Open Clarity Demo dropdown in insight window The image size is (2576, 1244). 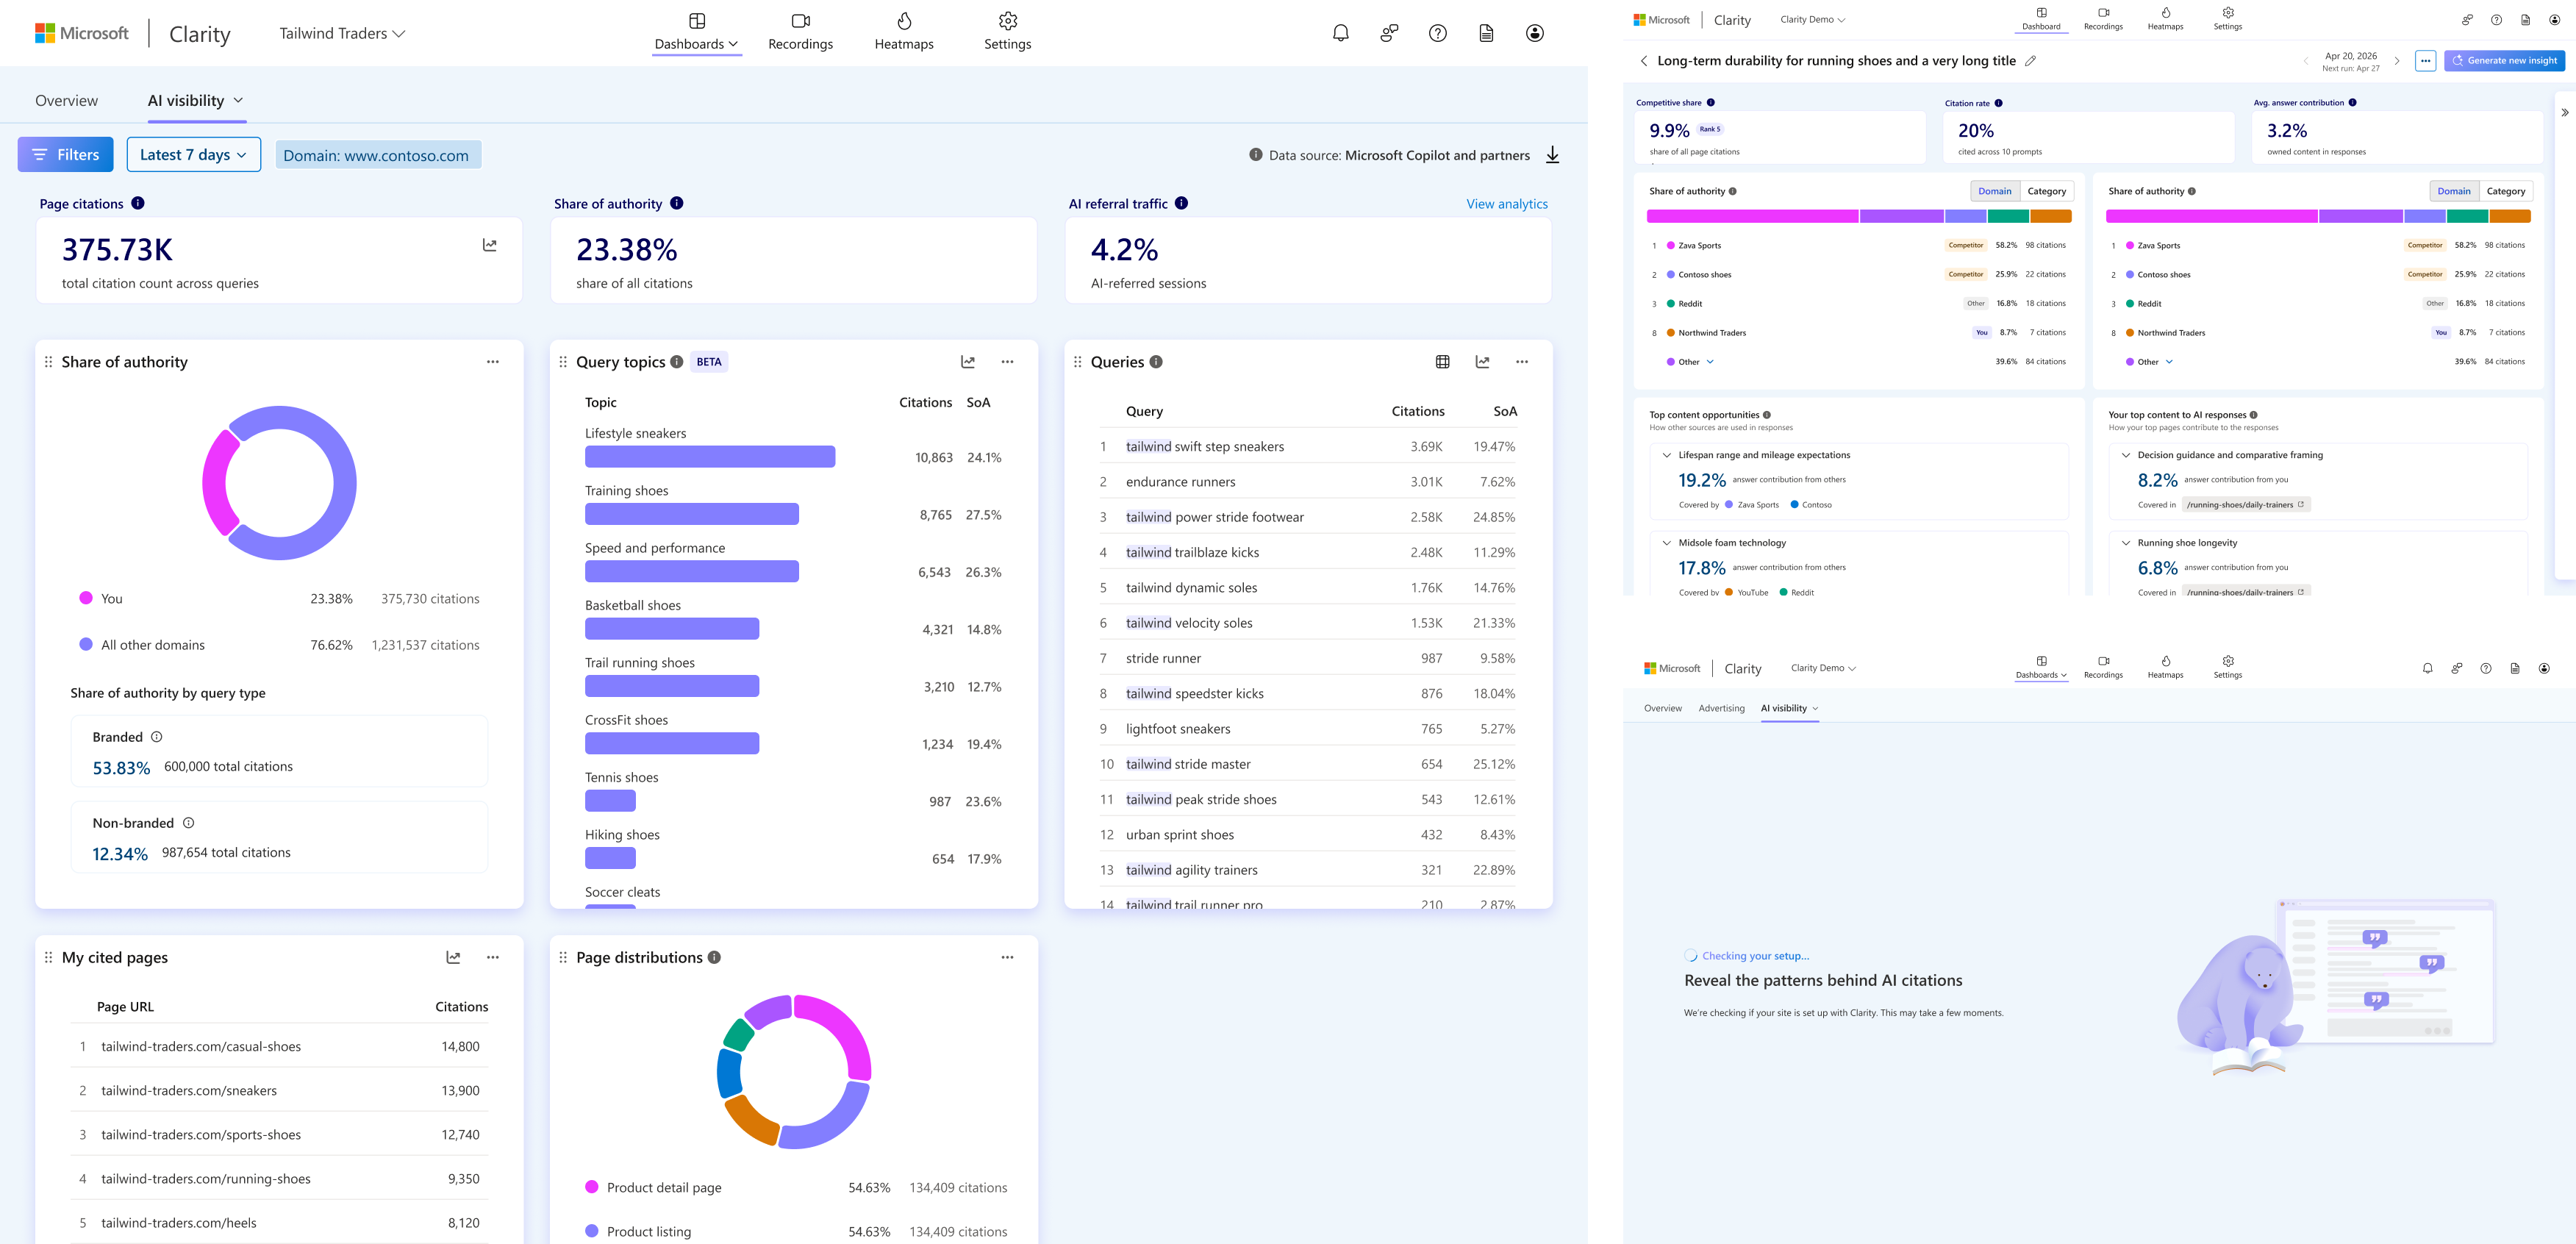1812,19
